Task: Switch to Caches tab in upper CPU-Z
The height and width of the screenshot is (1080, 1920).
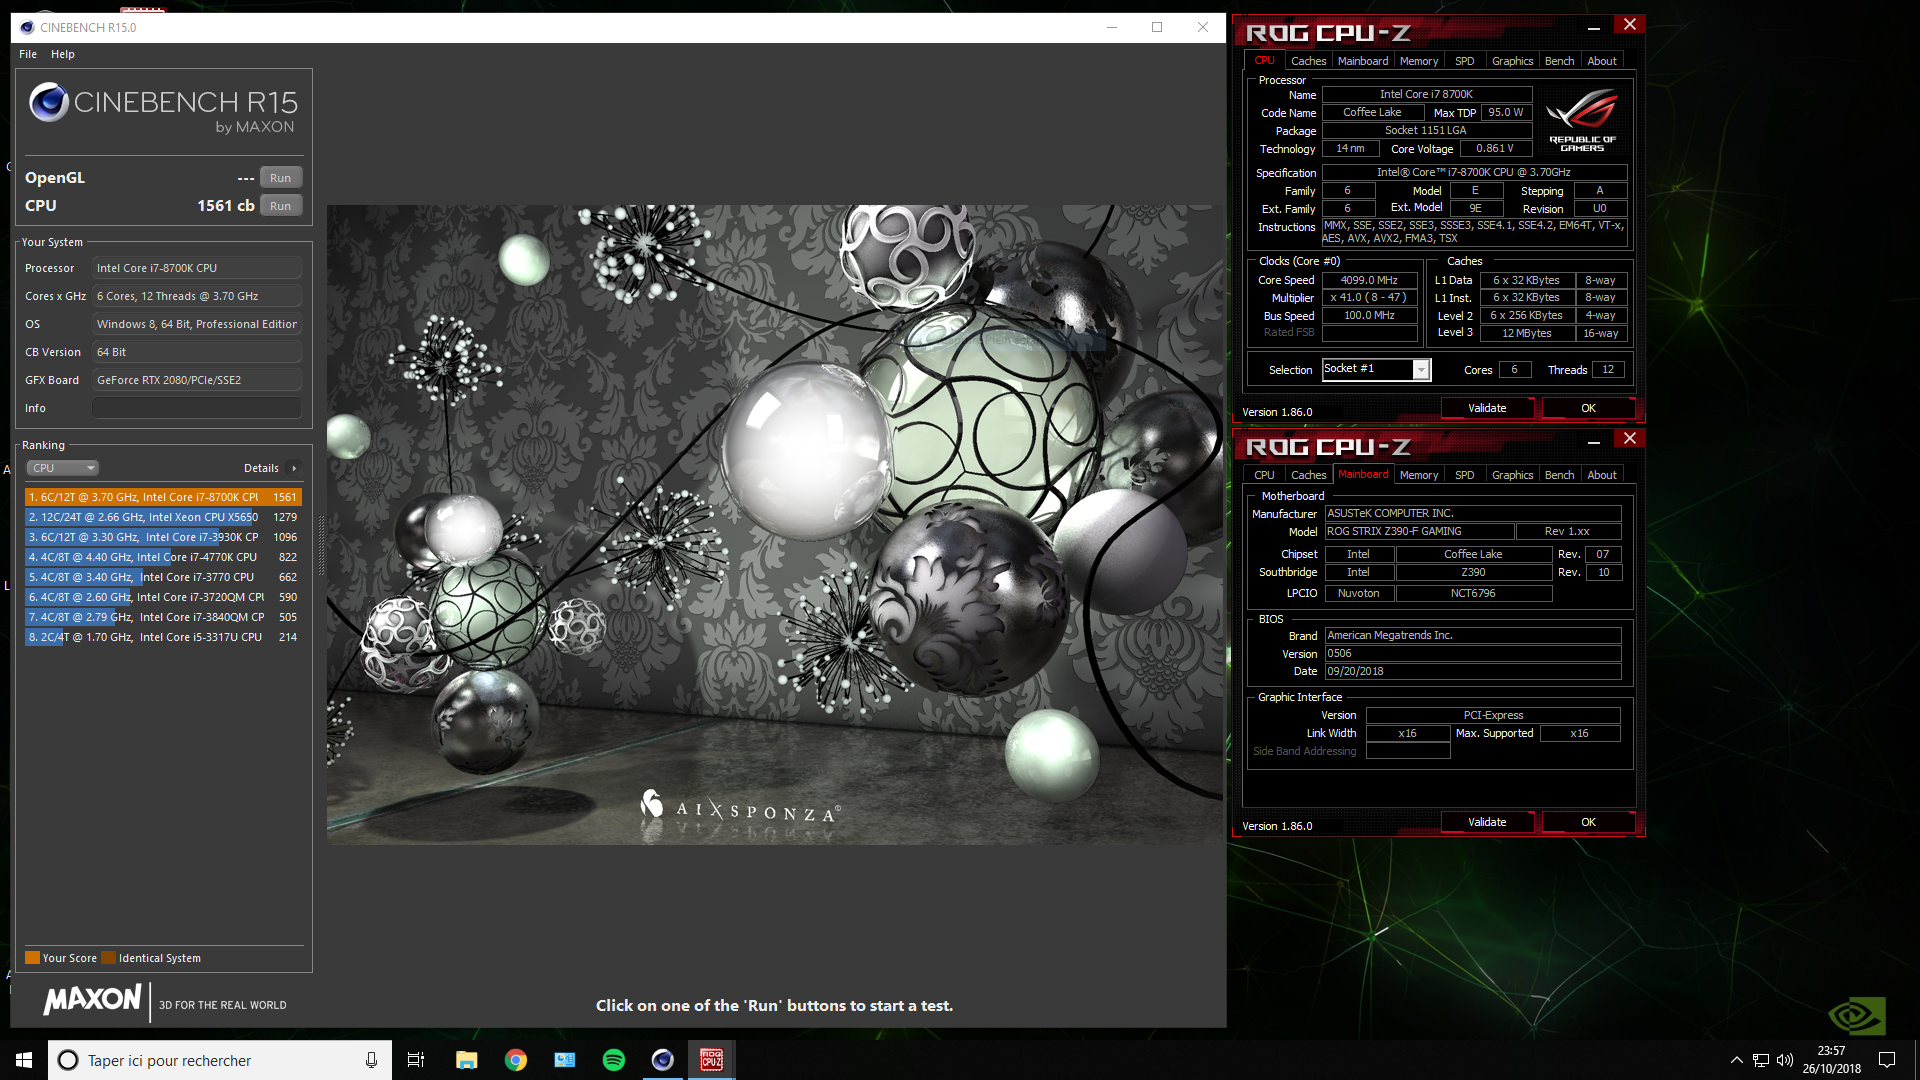Action: (1308, 61)
